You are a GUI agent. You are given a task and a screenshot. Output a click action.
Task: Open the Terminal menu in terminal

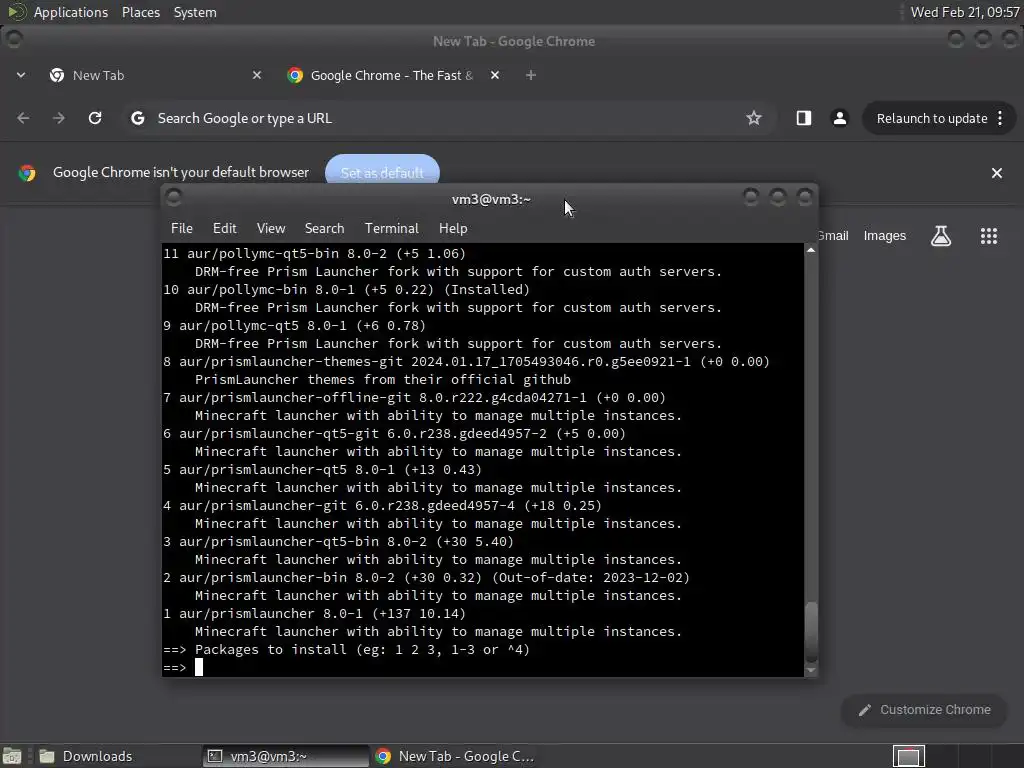[x=391, y=228]
